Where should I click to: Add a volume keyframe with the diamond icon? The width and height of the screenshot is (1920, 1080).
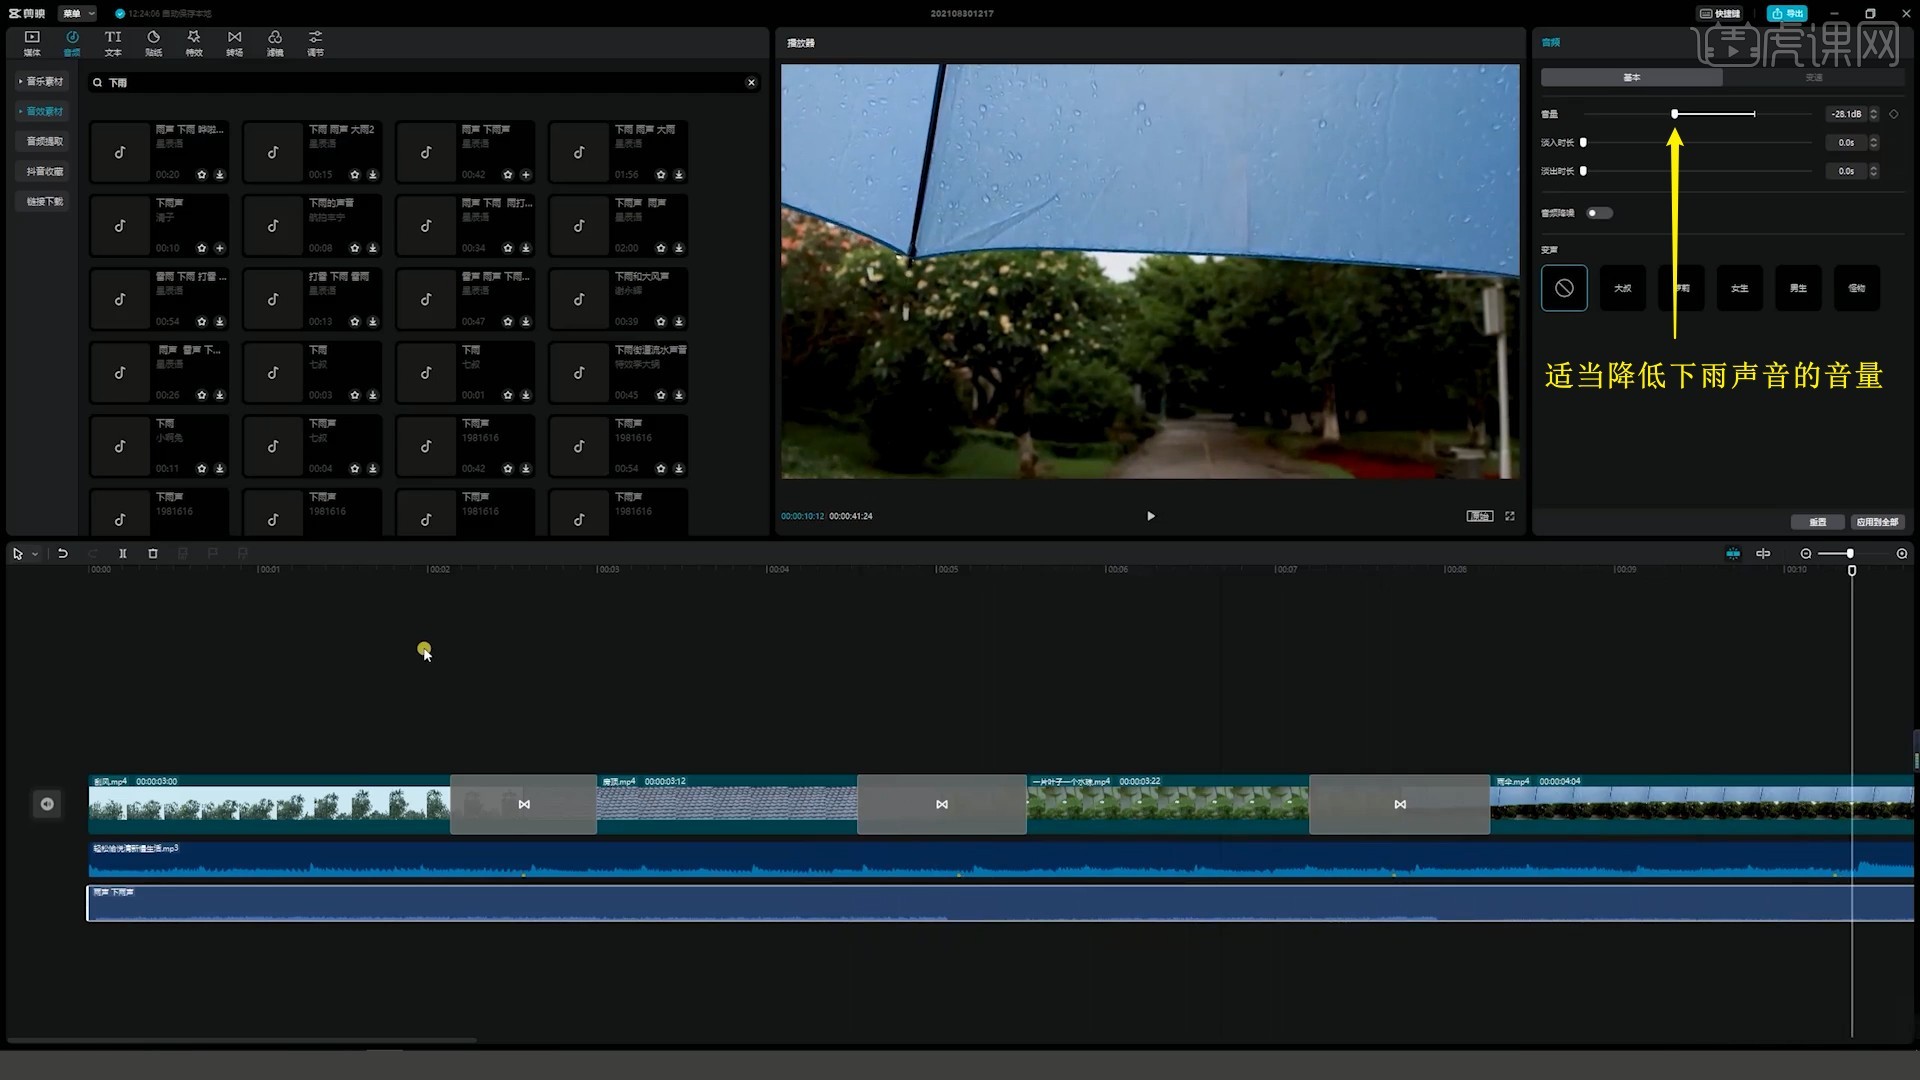click(1894, 114)
